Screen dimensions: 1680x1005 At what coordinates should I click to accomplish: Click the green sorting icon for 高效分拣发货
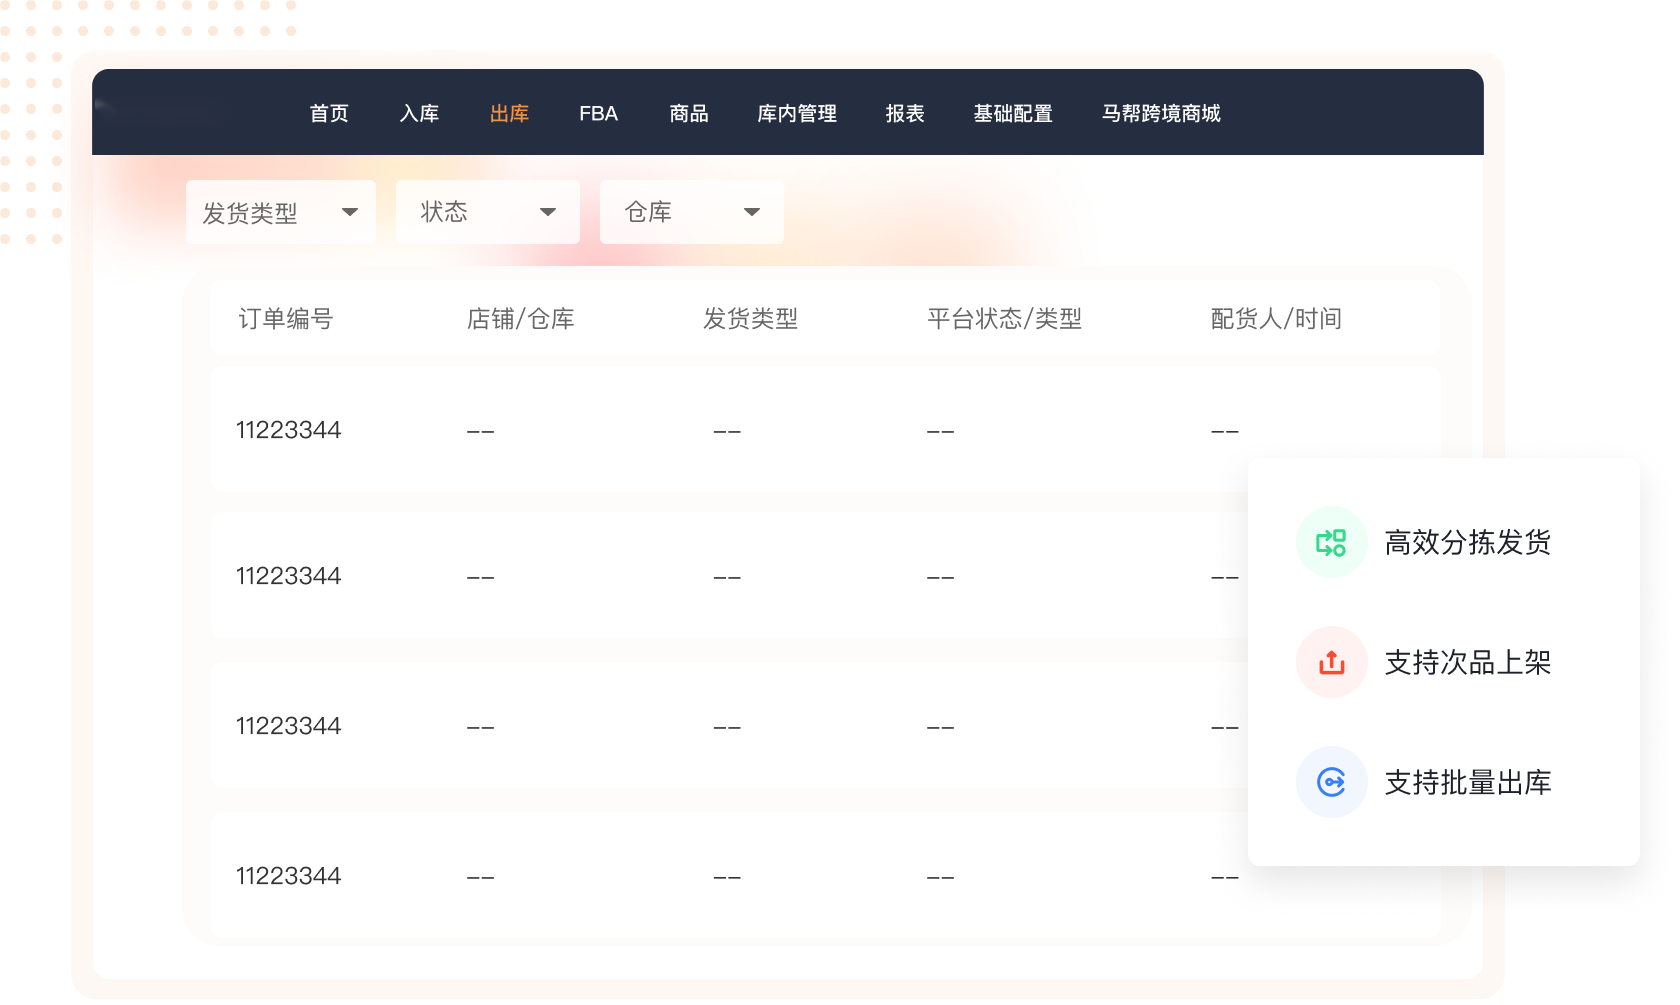click(x=1331, y=542)
